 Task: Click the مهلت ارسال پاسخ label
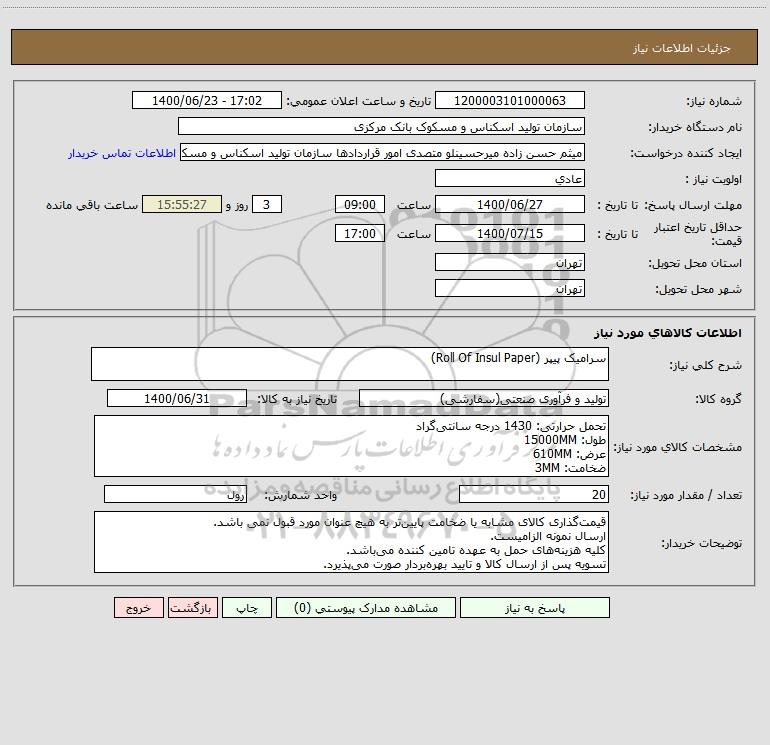coord(693,205)
